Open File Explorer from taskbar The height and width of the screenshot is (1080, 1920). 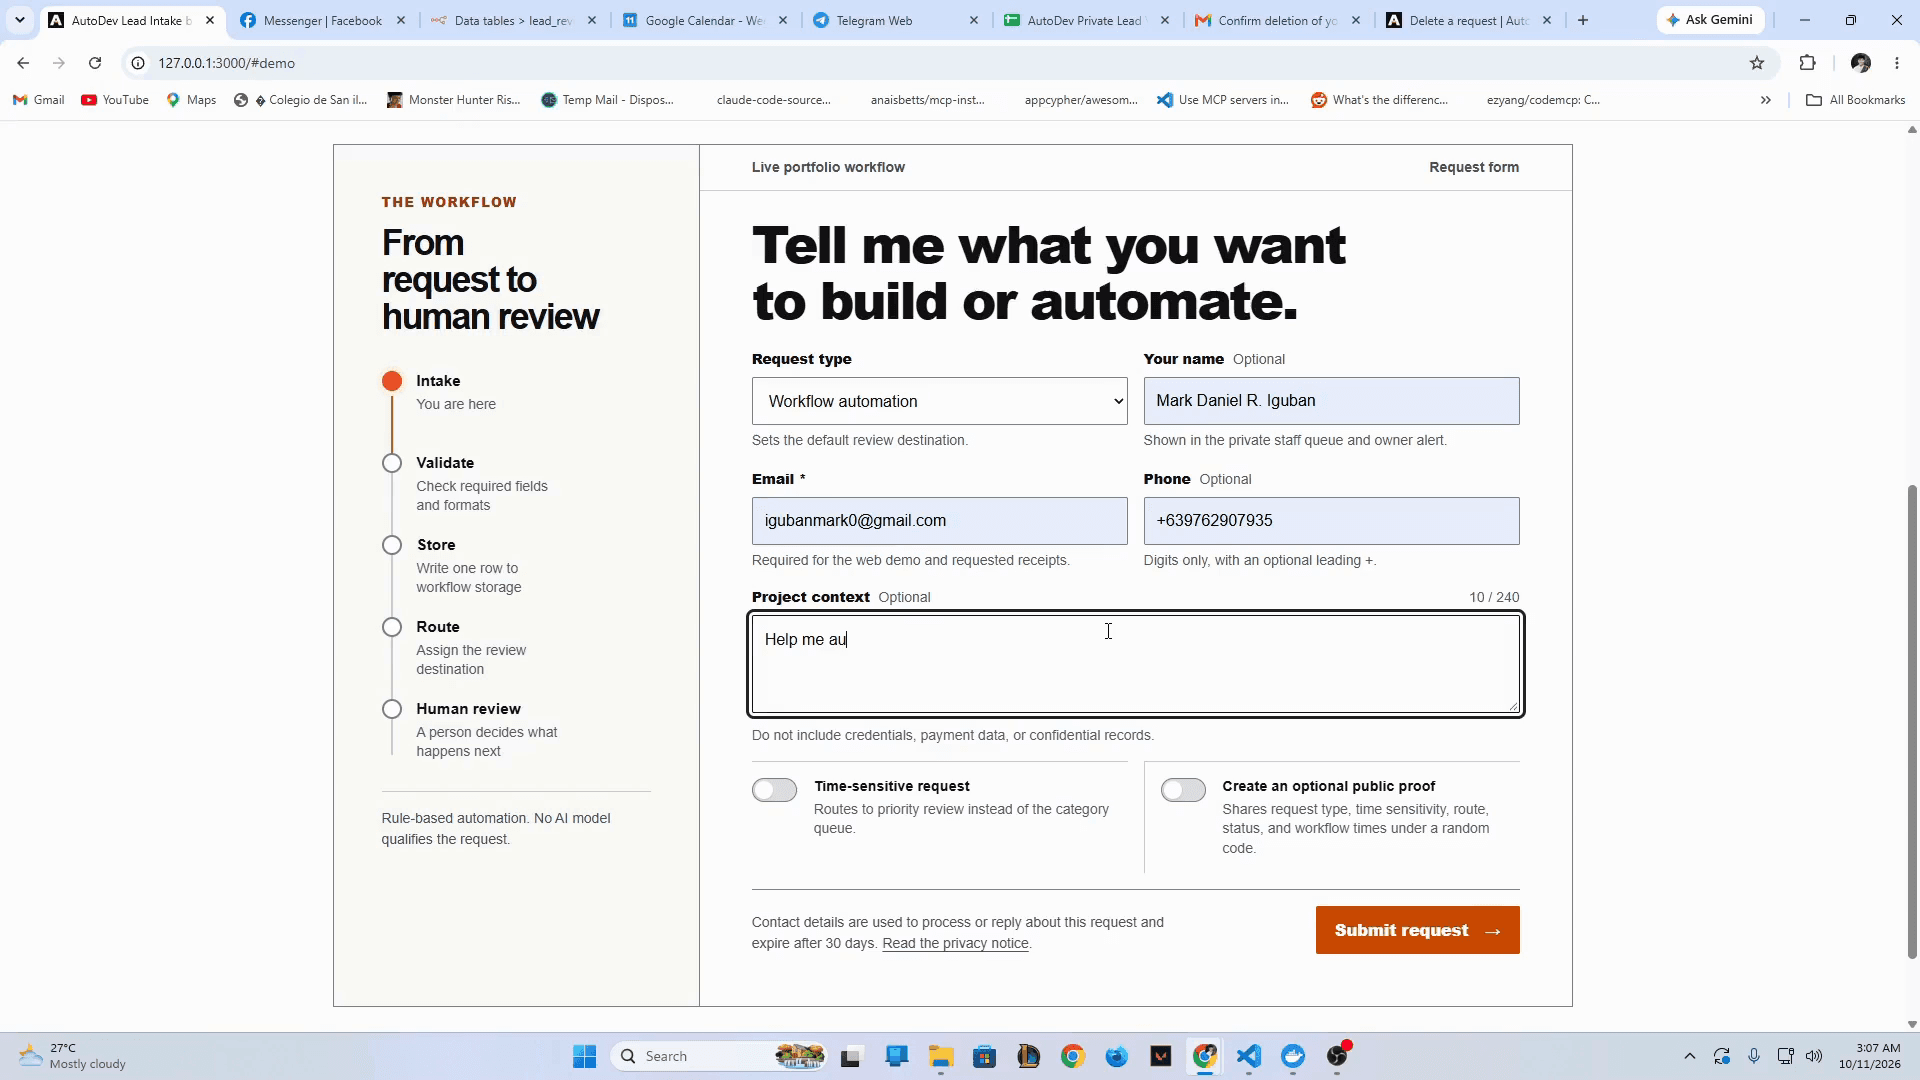pyautogui.click(x=940, y=1056)
